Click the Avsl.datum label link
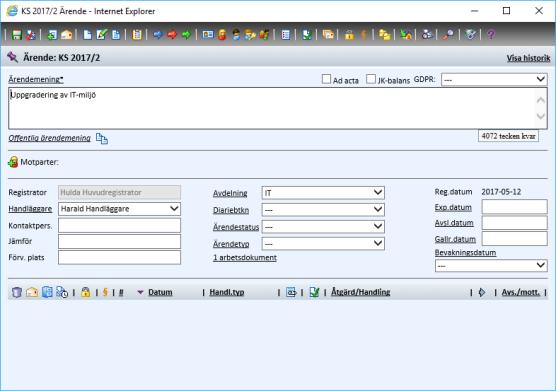This screenshot has height=391, width=556. tap(454, 223)
